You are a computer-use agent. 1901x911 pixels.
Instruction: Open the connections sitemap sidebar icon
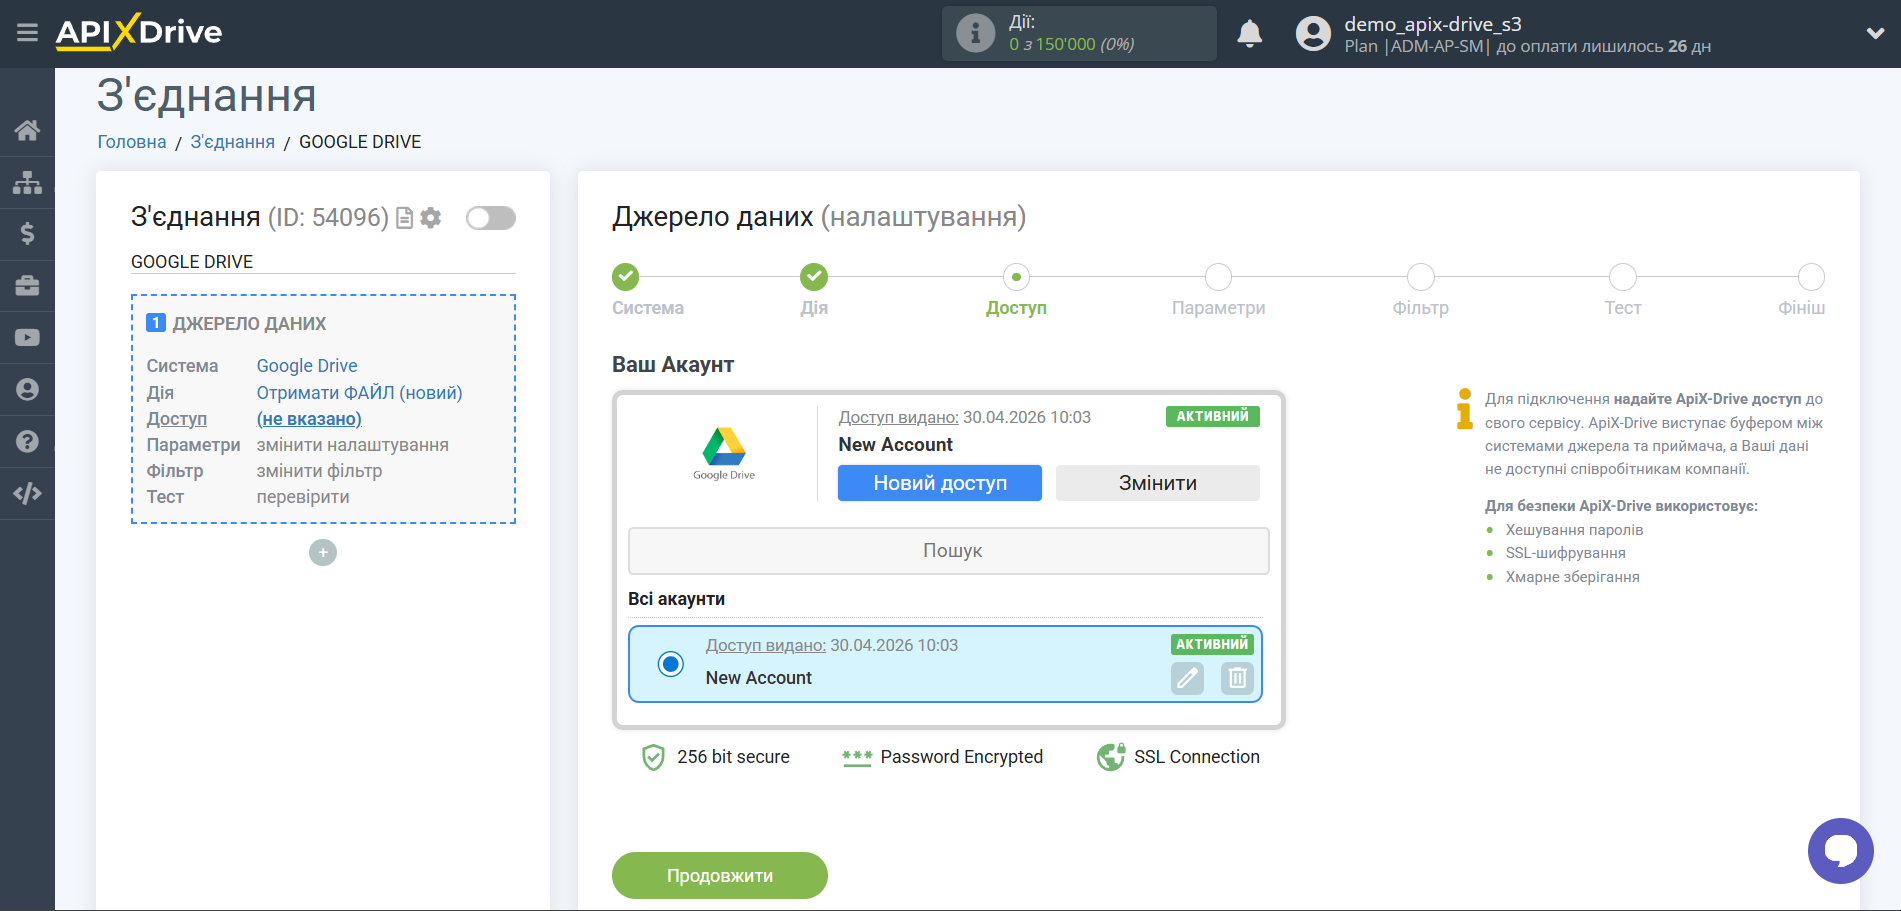[x=27, y=182]
